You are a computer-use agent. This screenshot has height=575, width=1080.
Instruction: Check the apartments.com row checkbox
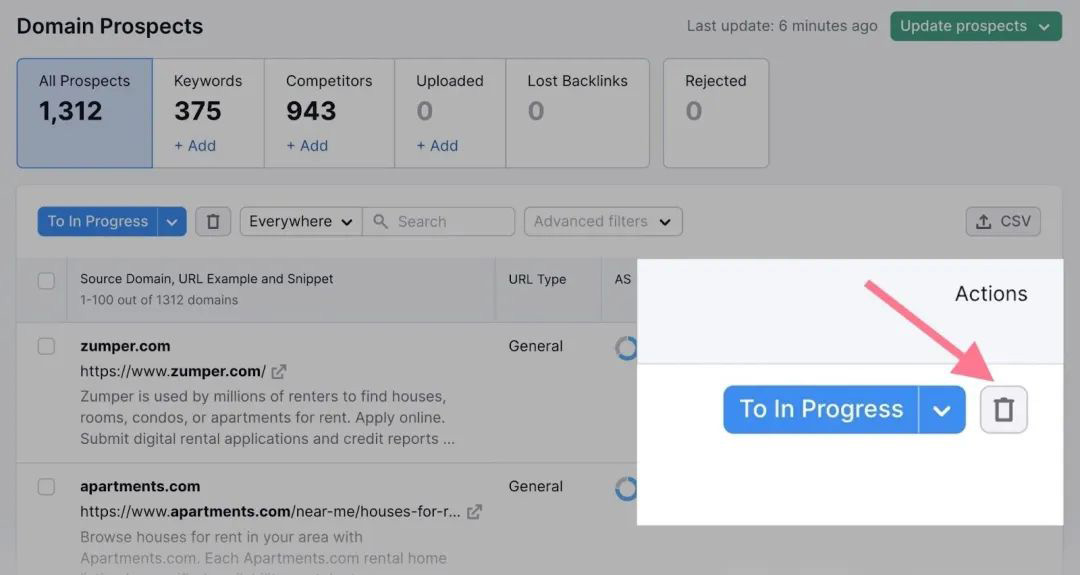pyautogui.click(x=46, y=487)
